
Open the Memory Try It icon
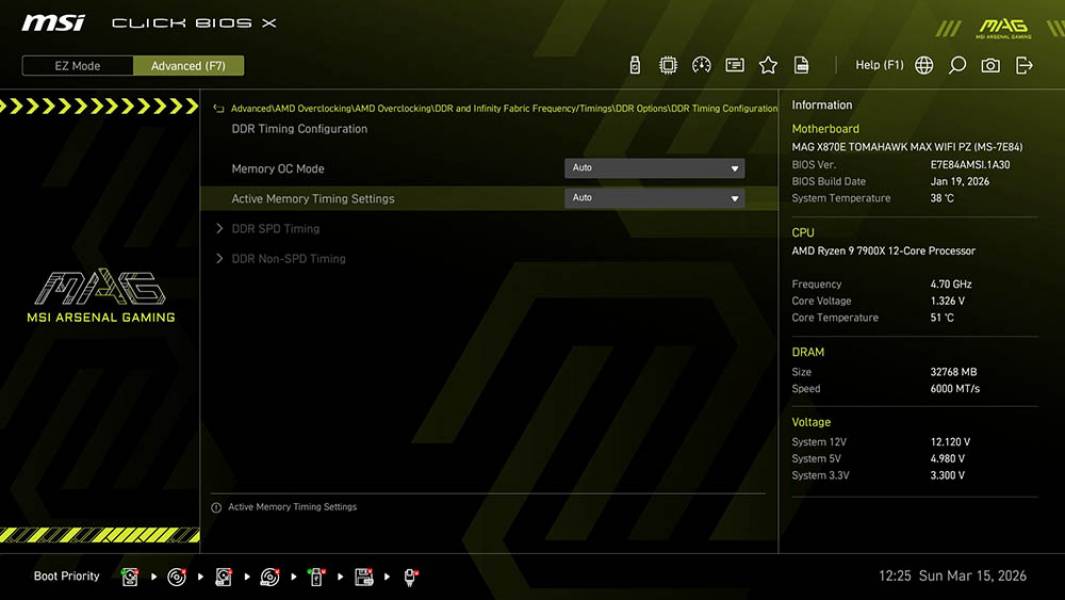(x=735, y=64)
